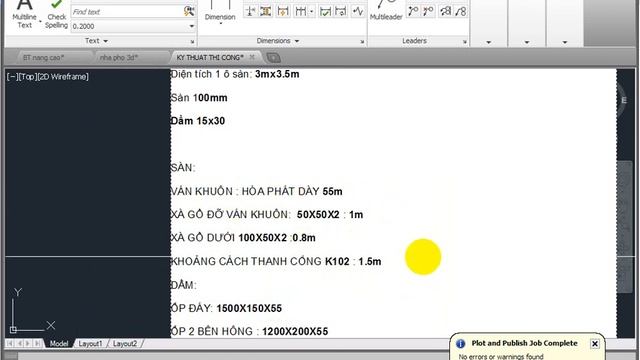640x360 pixels.
Task: Click the UCS origin icon
Action: pyautogui.click(x=13, y=329)
